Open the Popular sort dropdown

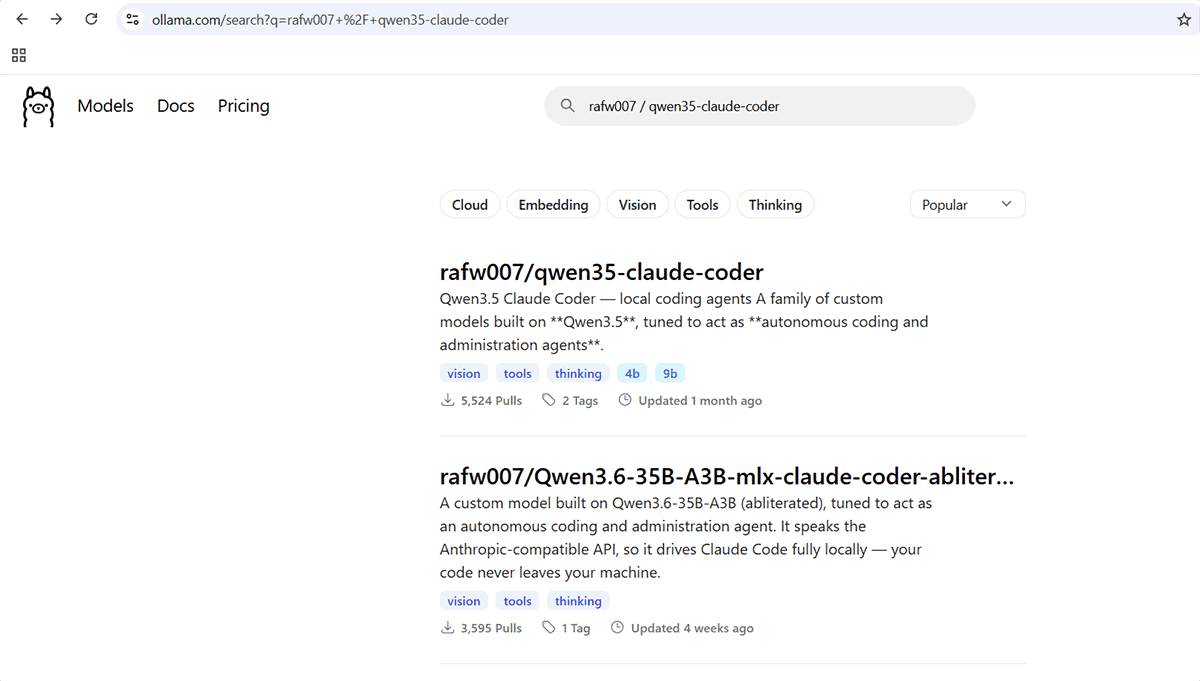click(967, 205)
